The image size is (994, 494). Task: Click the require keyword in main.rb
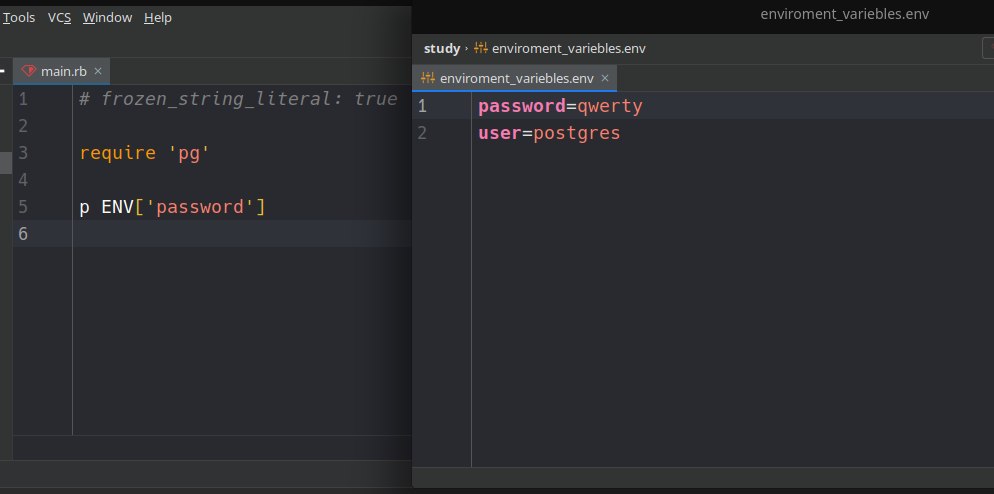pyautogui.click(x=117, y=153)
